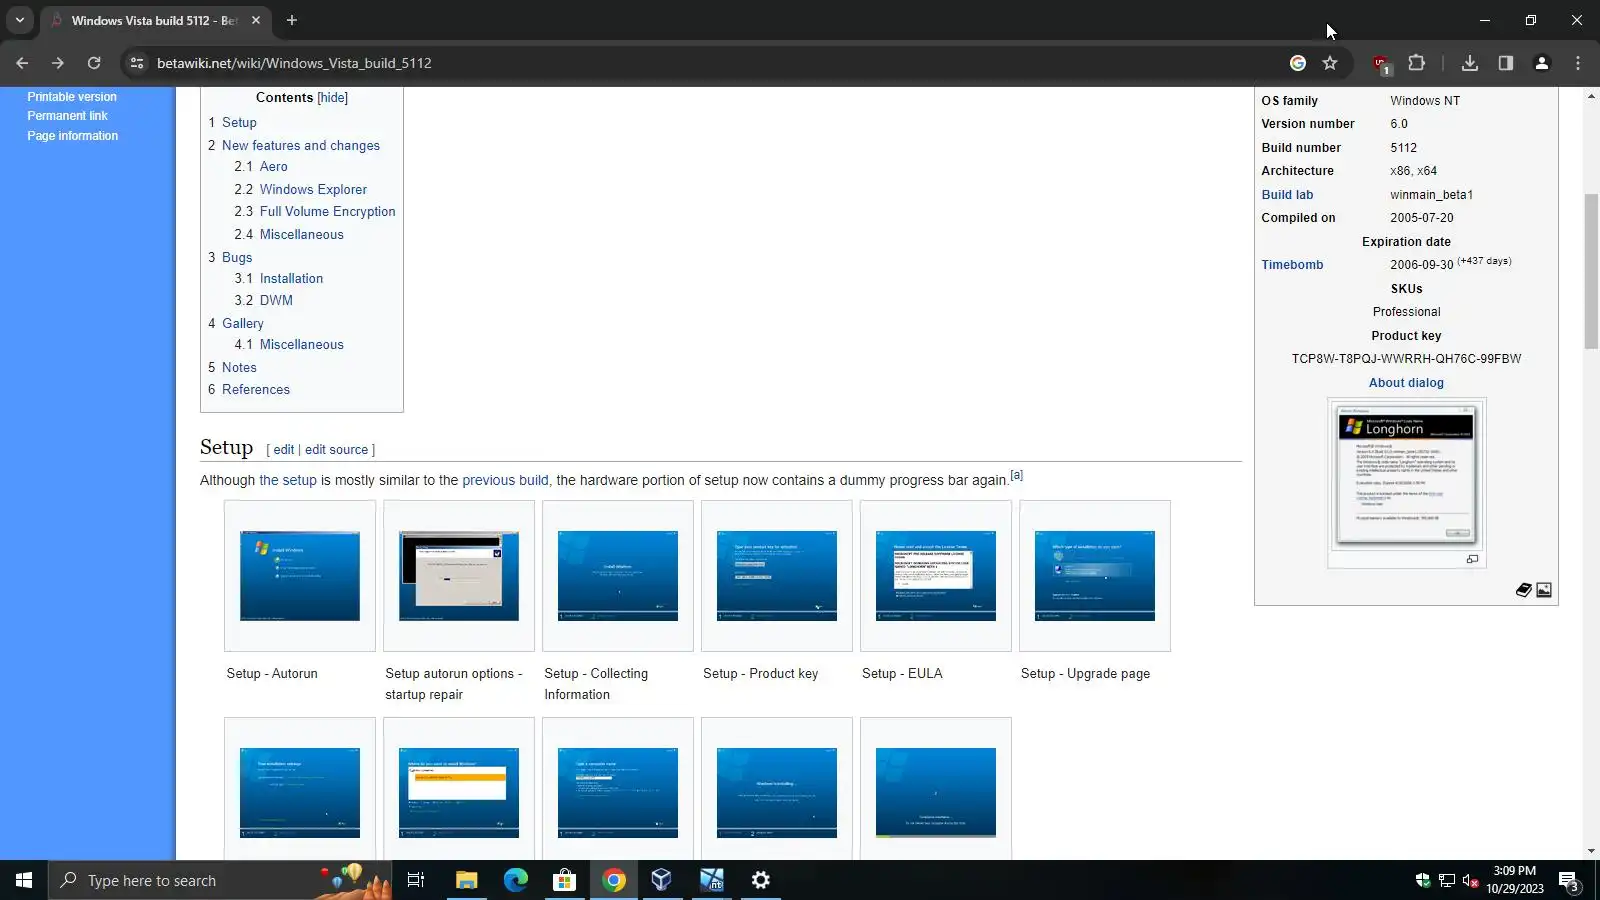Open the Build lab infobox link

pyautogui.click(x=1287, y=195)
